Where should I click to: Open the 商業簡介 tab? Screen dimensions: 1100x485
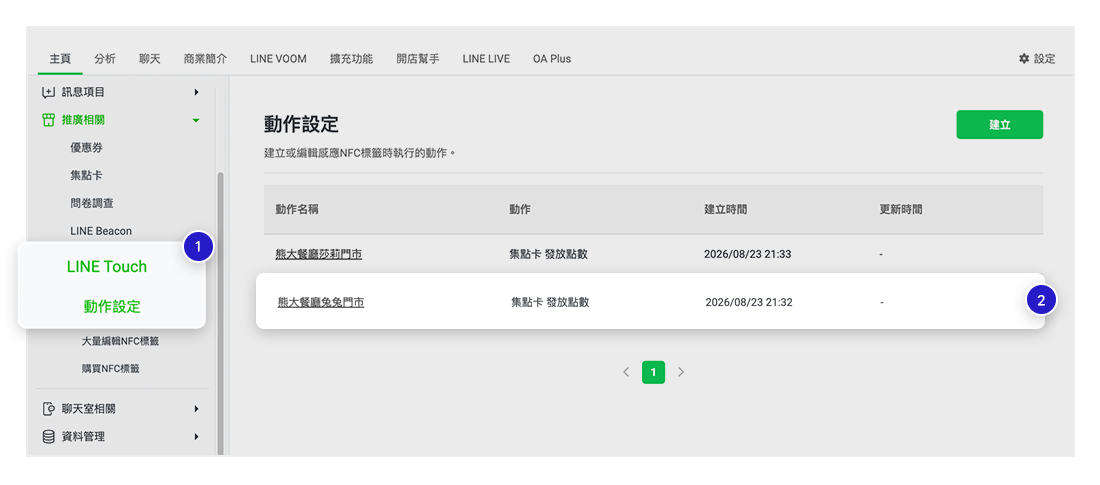tap(205, 59)
